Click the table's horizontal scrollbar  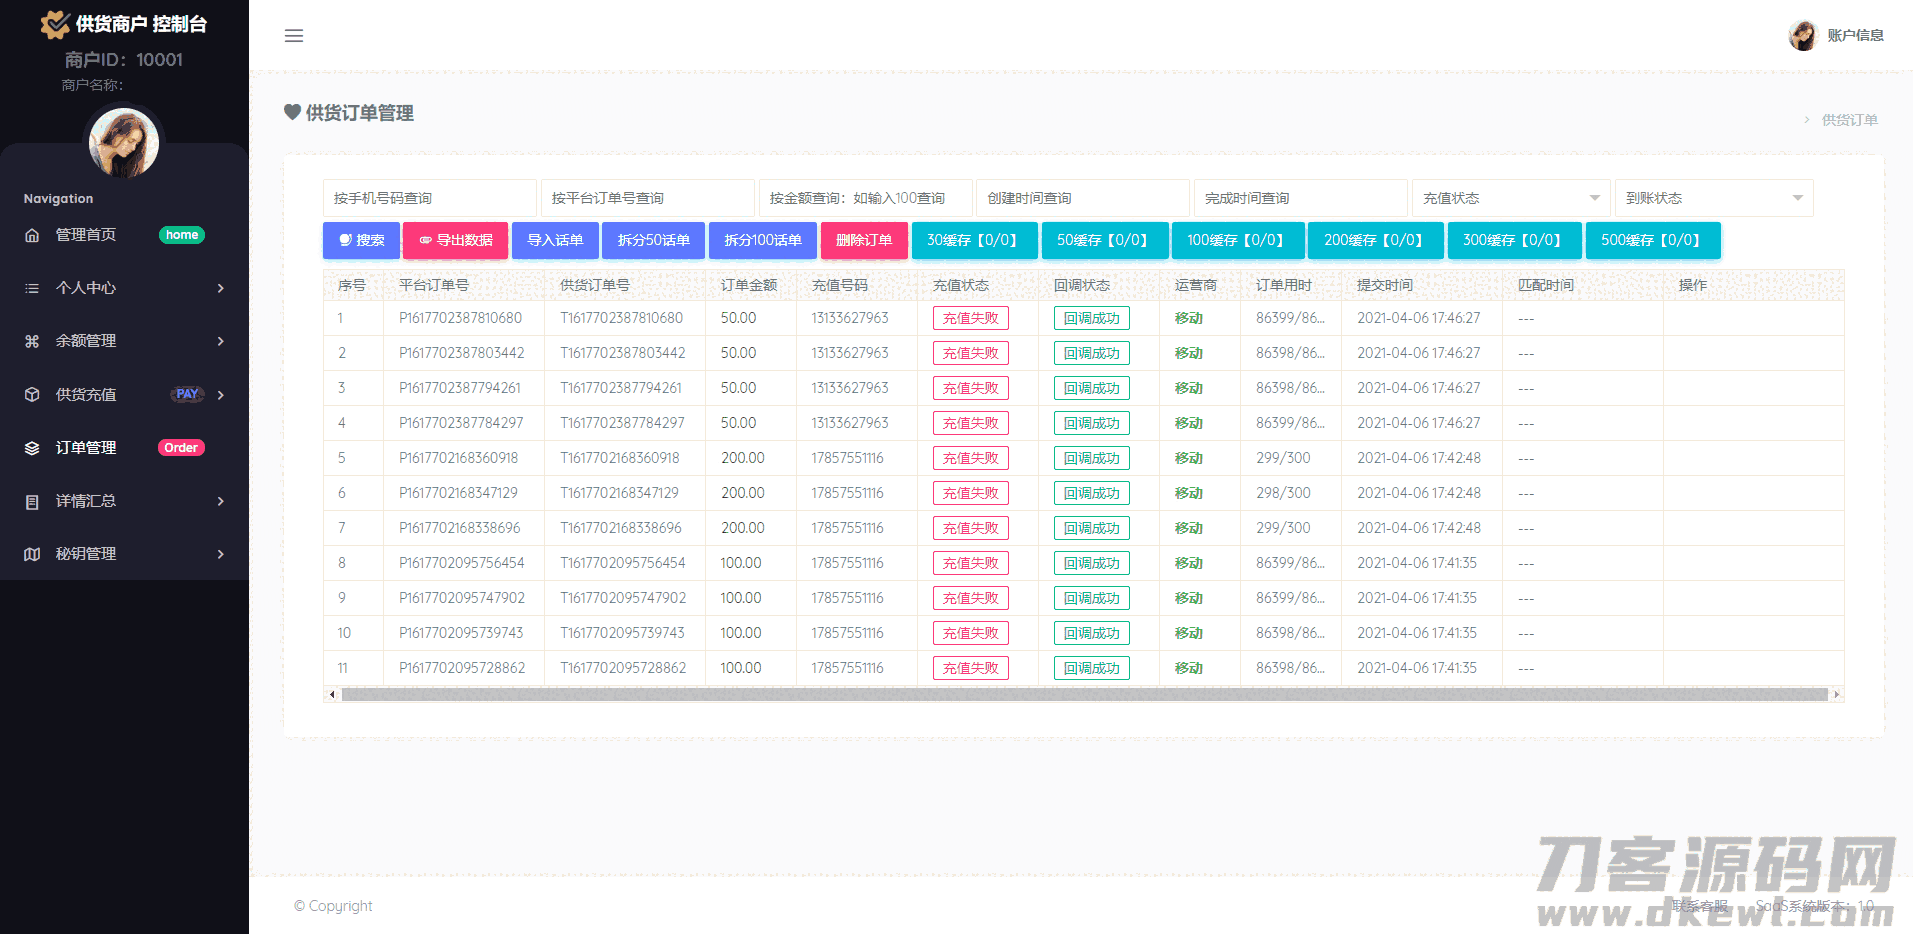pos(1084,694)
